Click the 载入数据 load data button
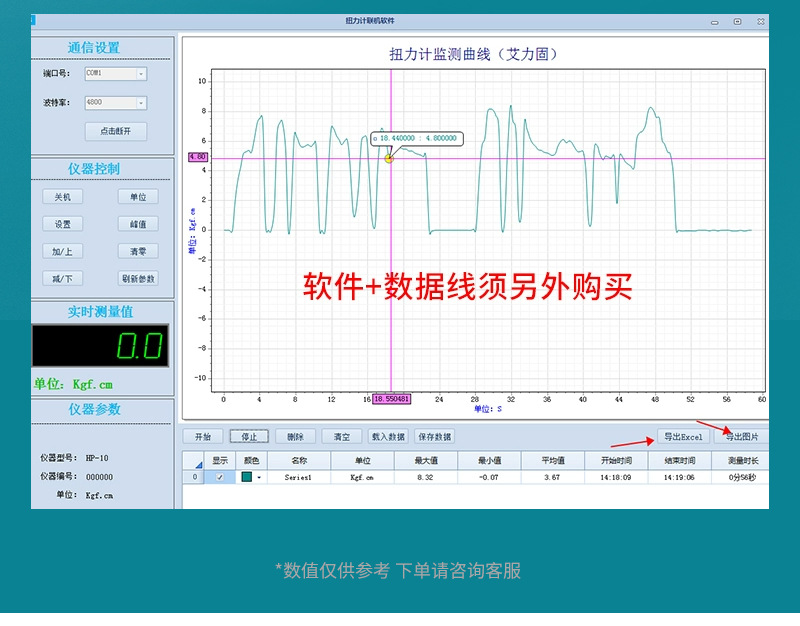The height and width of the screenshot is (626, 800). (x=388, y=437)
